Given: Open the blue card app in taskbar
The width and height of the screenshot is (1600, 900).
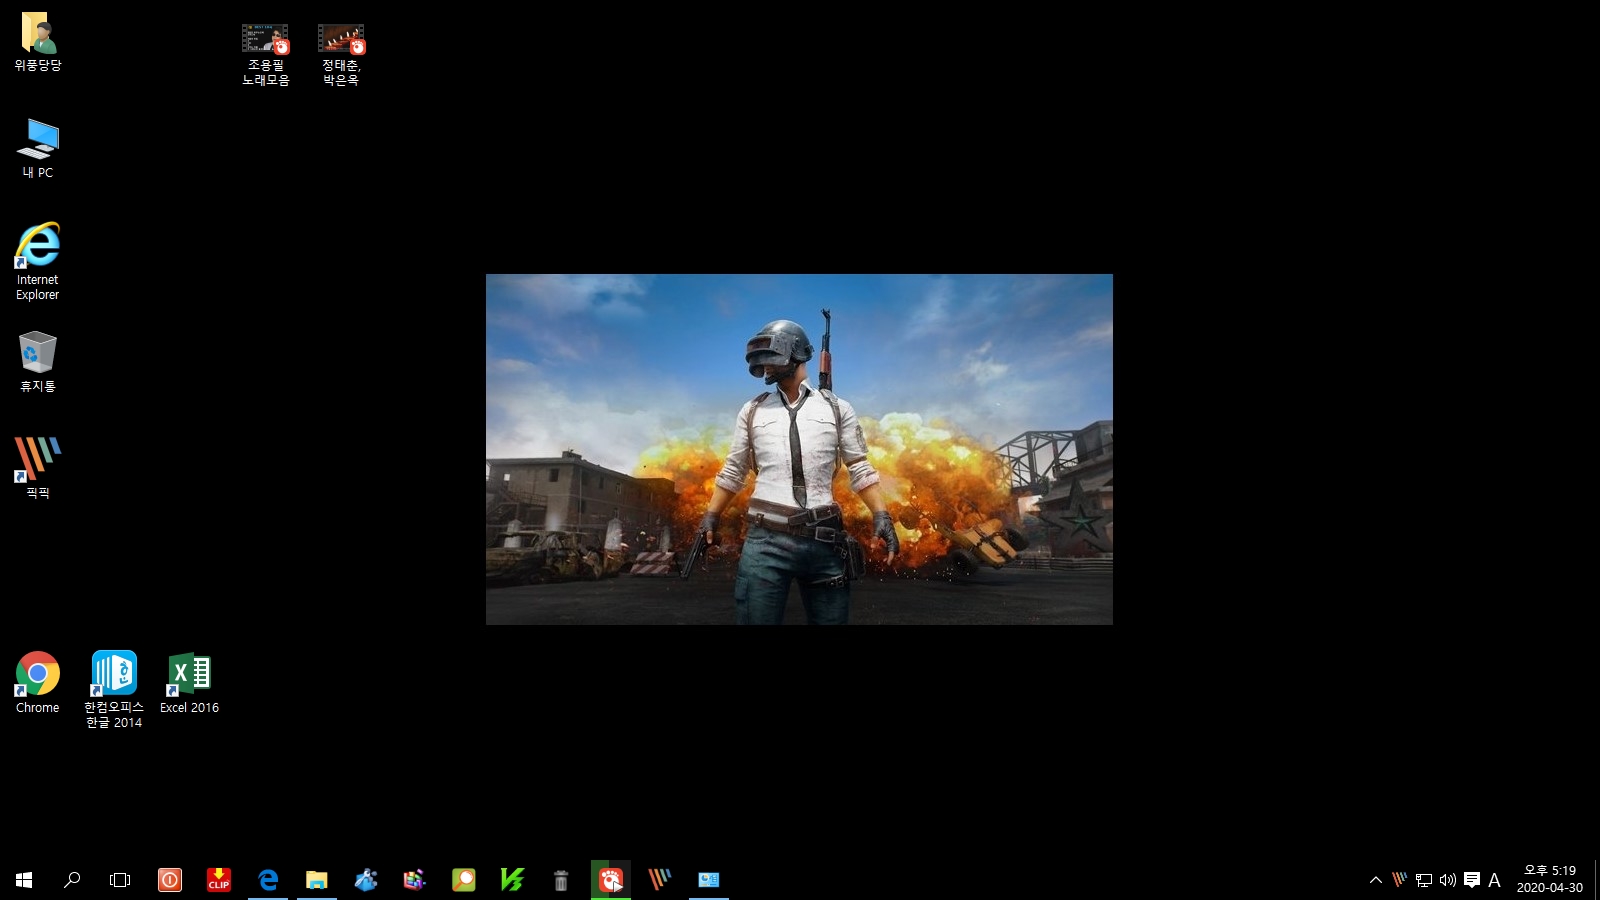Looking at the screenshot, I should tap(709, 880).
